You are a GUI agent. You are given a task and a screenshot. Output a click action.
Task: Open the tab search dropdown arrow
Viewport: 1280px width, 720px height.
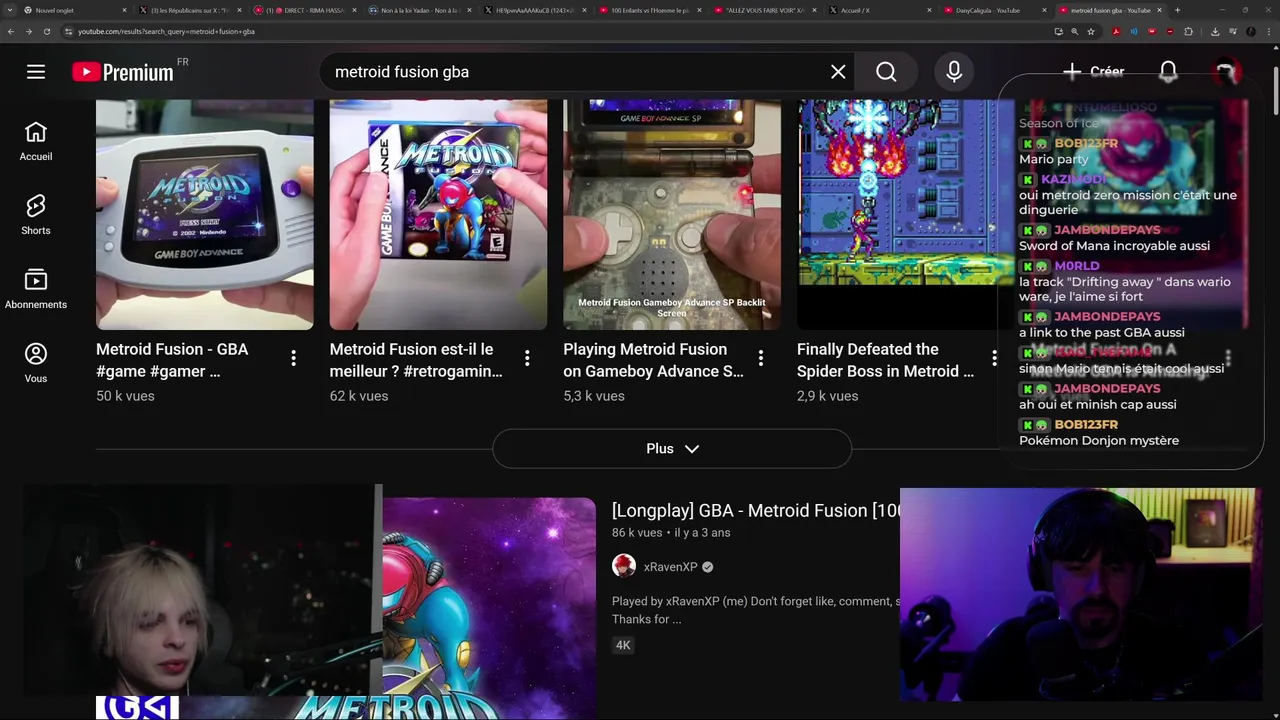click(x=9, y=10)
